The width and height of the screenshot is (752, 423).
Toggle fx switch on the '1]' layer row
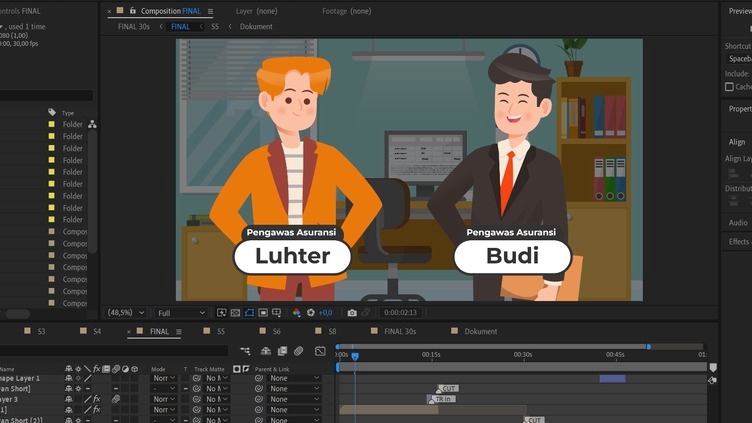(x=96, y=410)
